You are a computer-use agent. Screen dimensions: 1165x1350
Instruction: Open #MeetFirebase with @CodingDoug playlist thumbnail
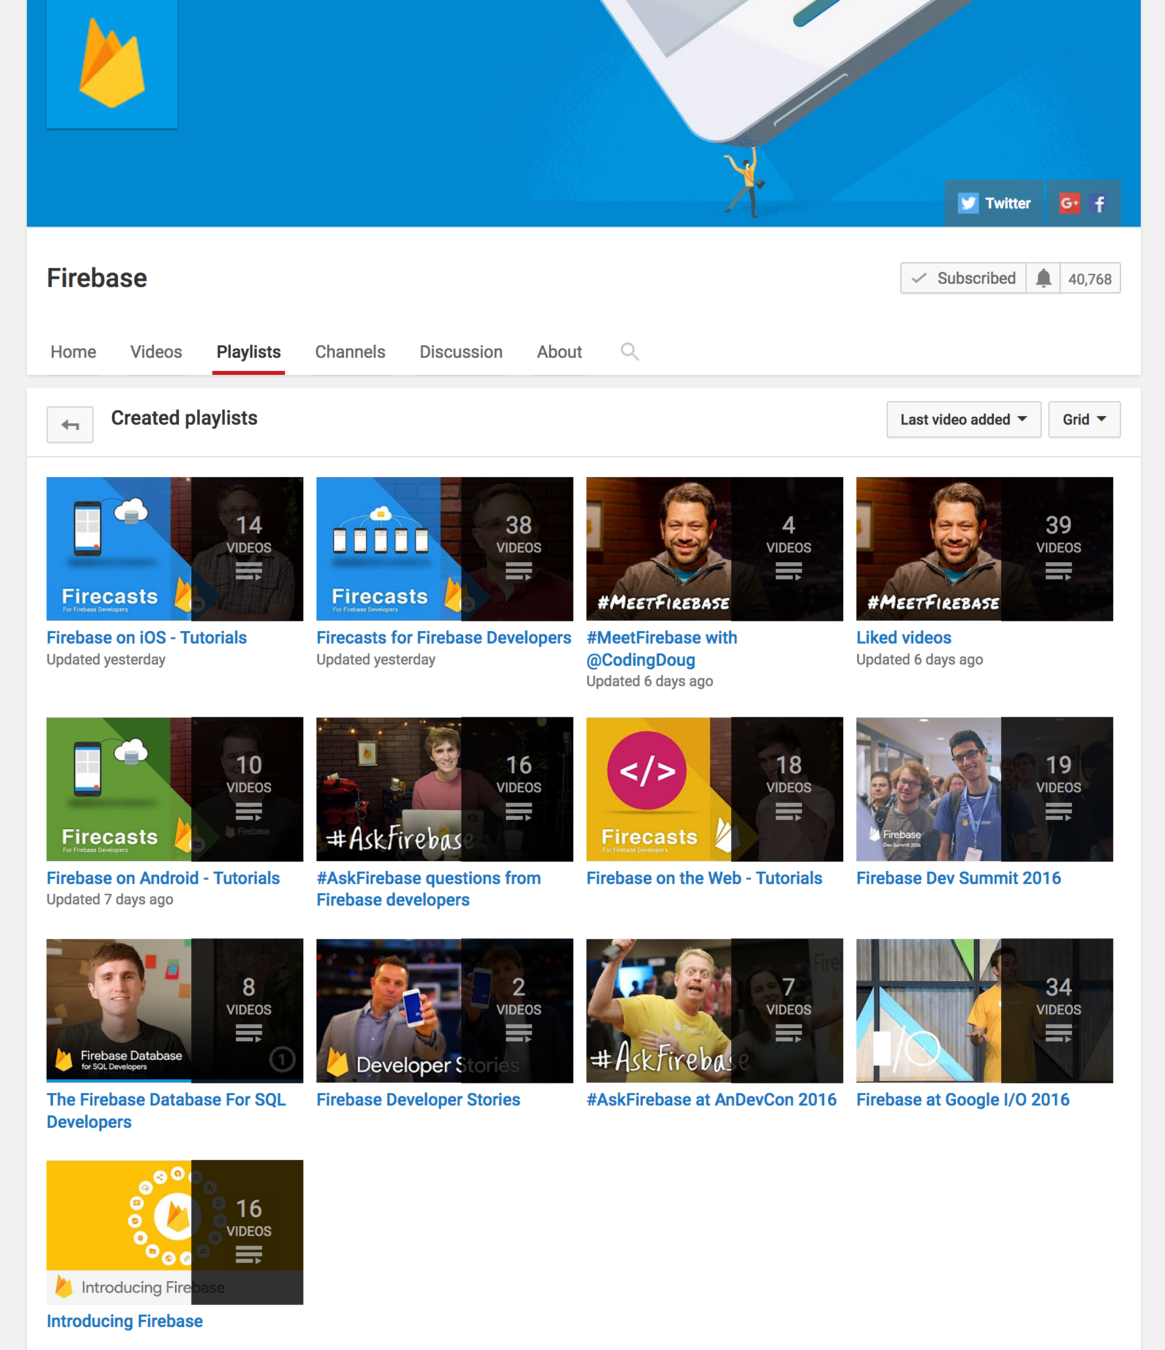[715, 549]
